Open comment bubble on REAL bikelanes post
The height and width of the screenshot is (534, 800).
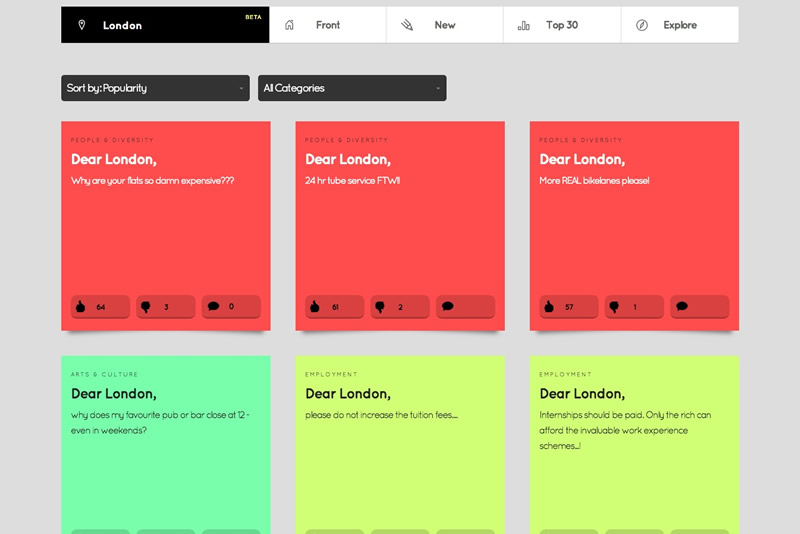point(699,307)
